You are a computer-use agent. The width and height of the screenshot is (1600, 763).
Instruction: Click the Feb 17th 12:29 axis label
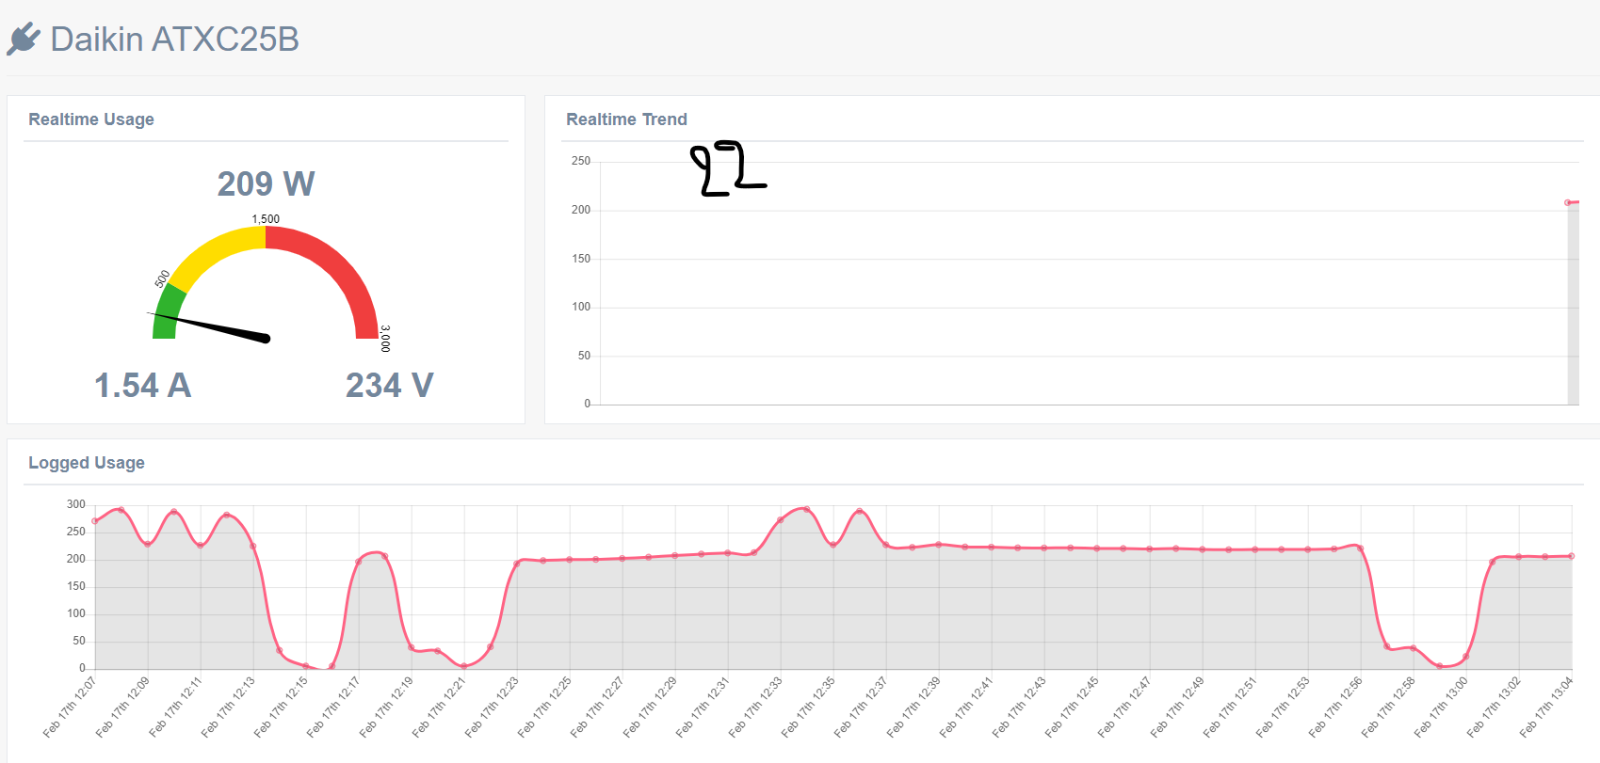[650, 708]
